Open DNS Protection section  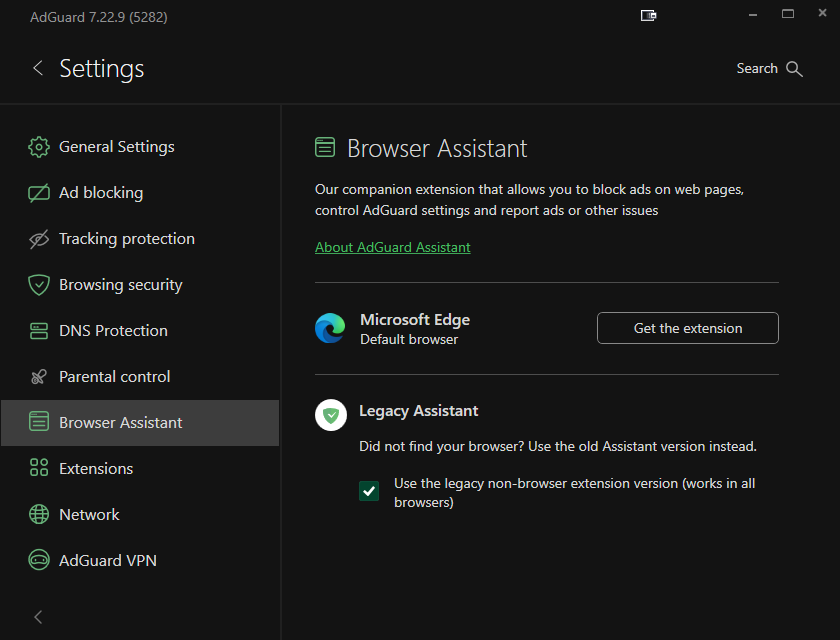coord(140,331)
